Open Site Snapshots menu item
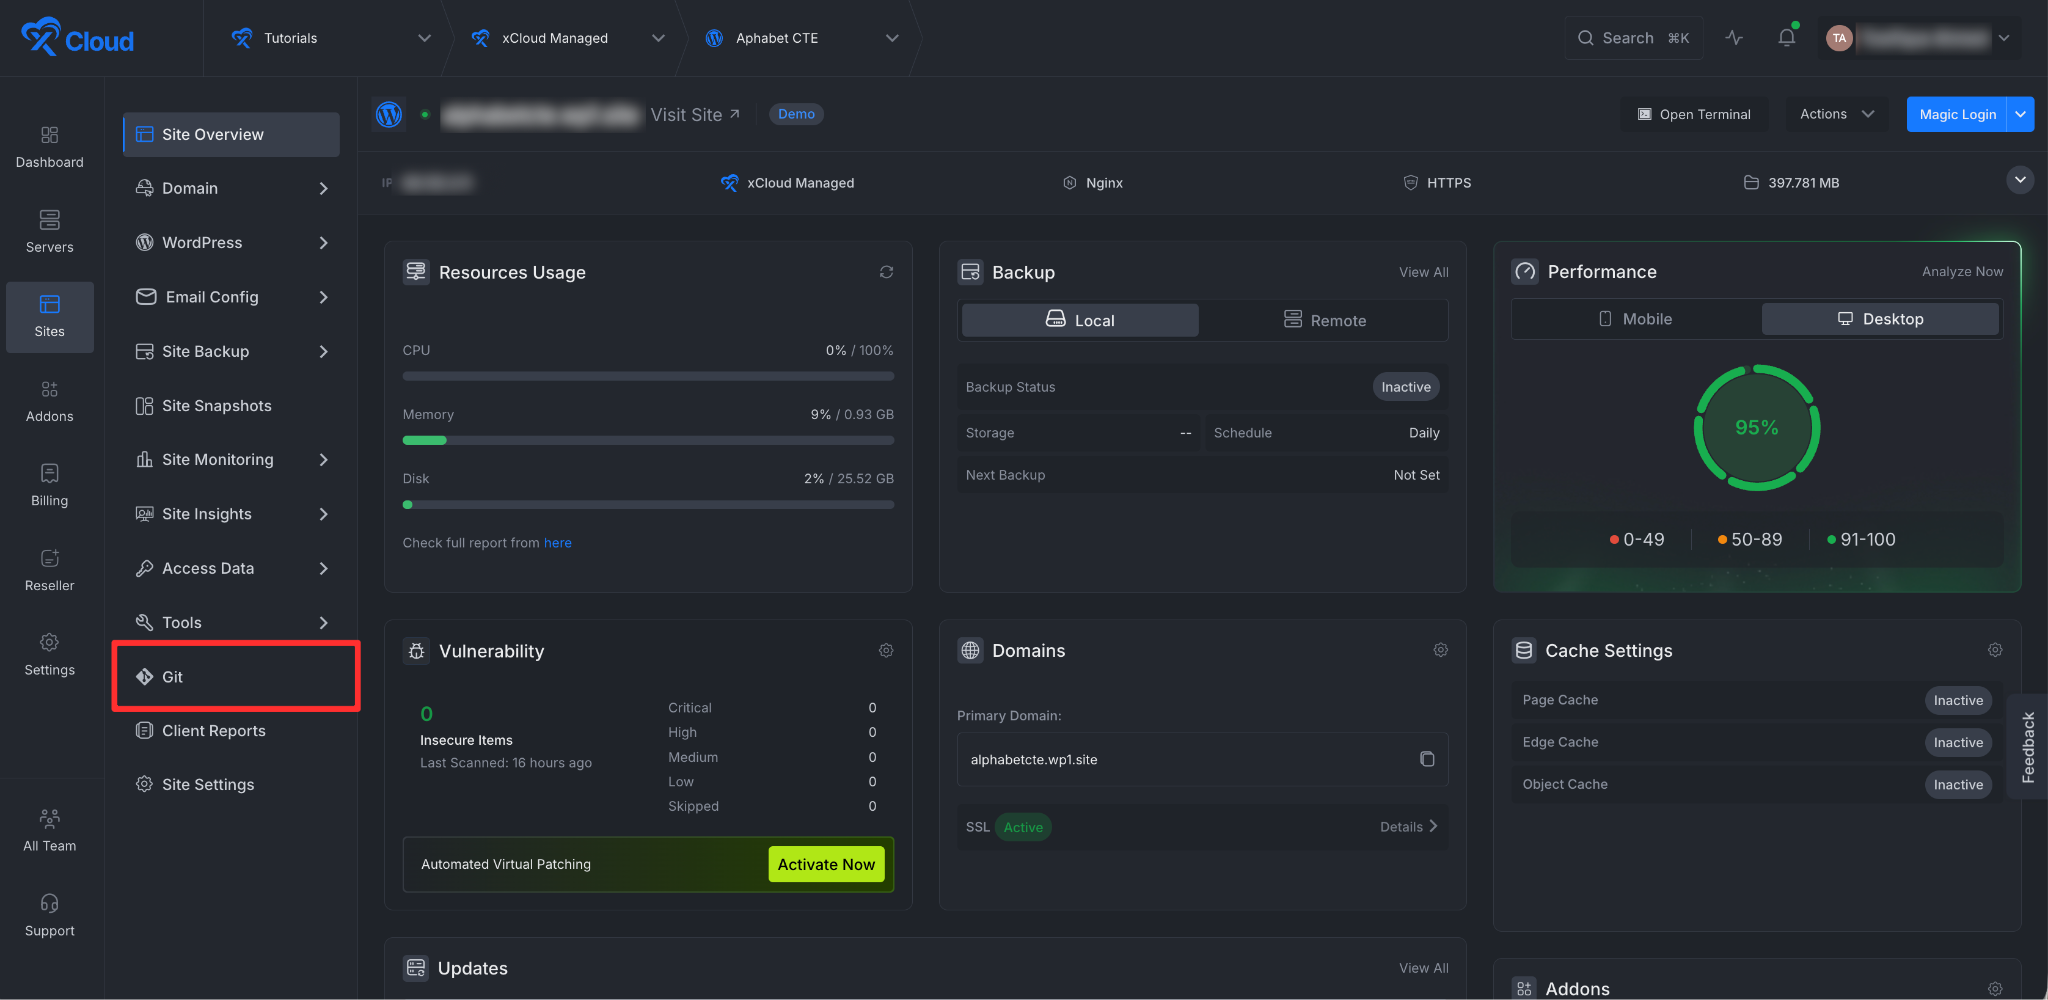 [231, 405]
